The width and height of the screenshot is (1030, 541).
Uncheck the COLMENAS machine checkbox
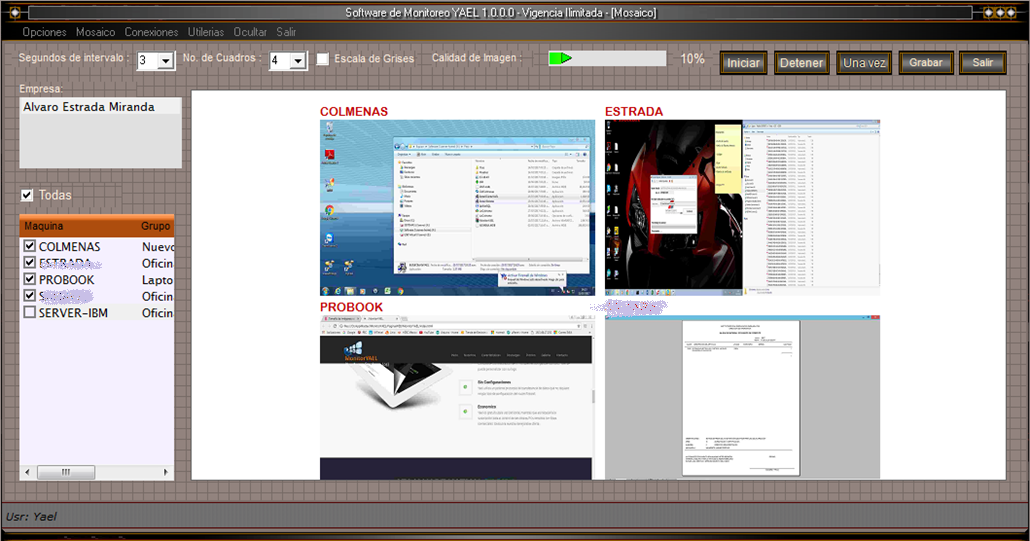(x=29, y=246)
